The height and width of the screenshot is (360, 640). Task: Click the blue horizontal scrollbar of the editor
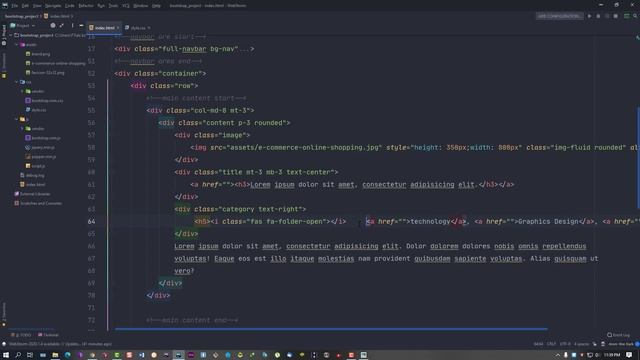331,329
